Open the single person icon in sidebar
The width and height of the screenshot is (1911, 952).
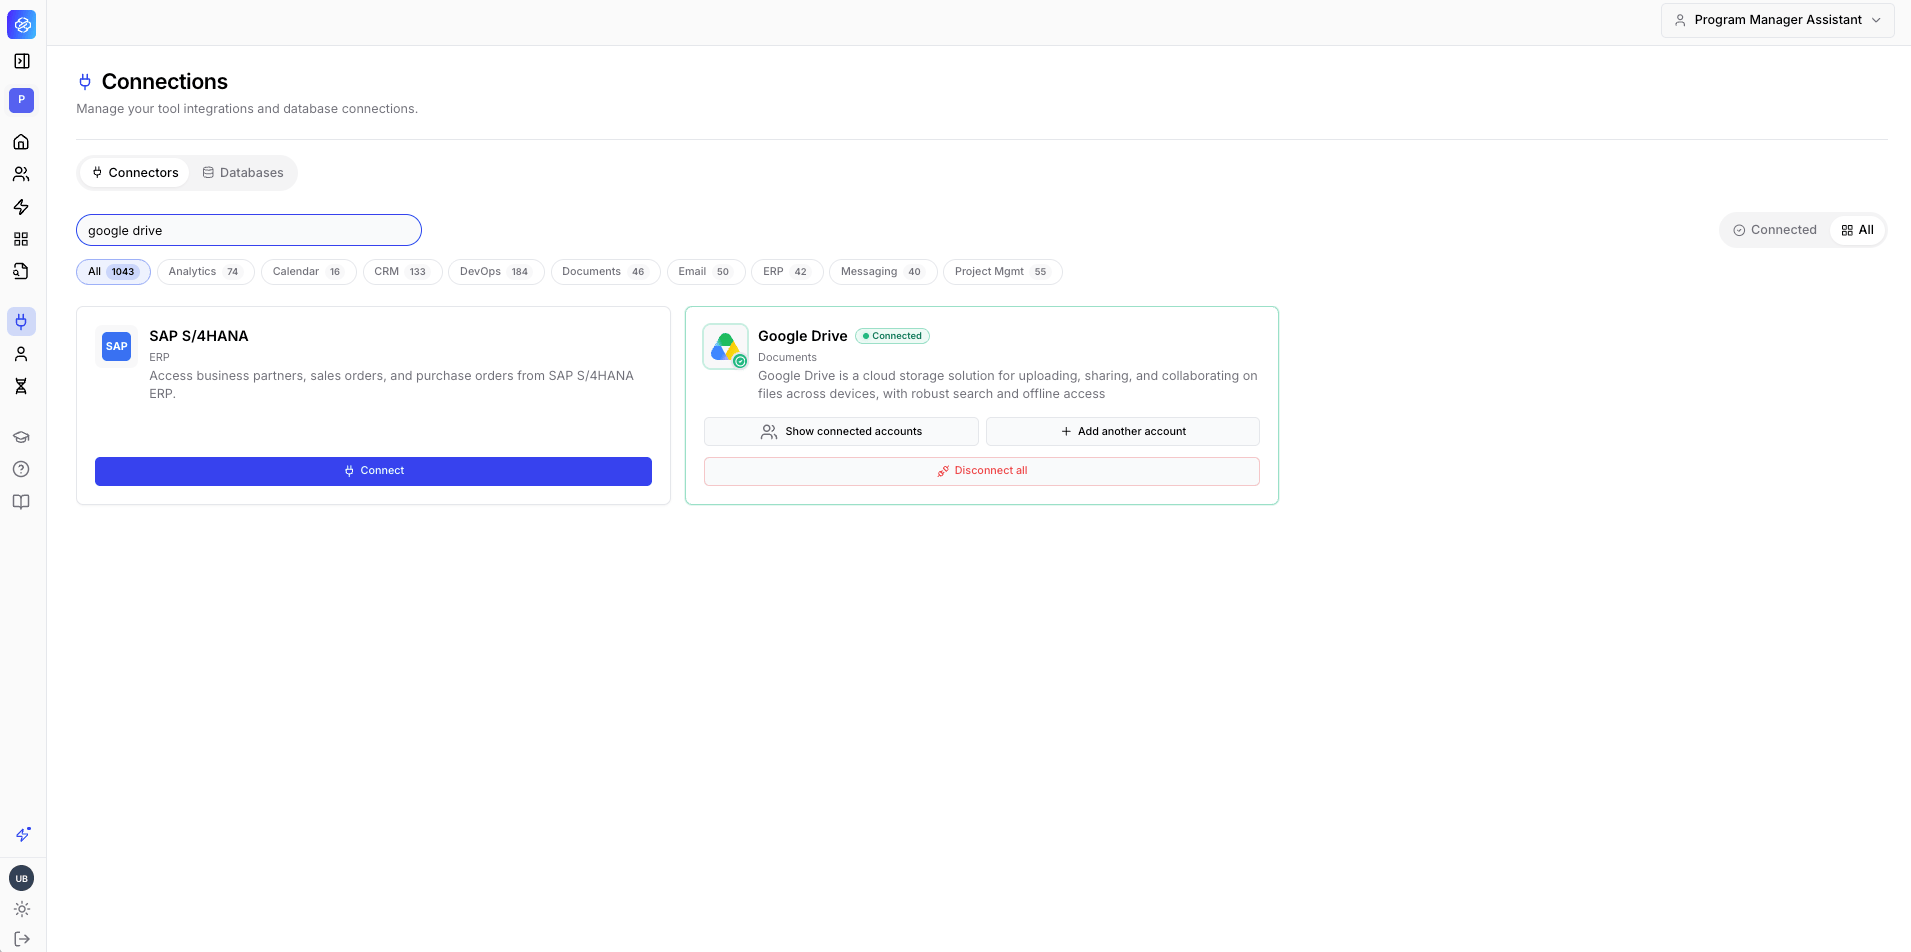(x=21, y=354)
